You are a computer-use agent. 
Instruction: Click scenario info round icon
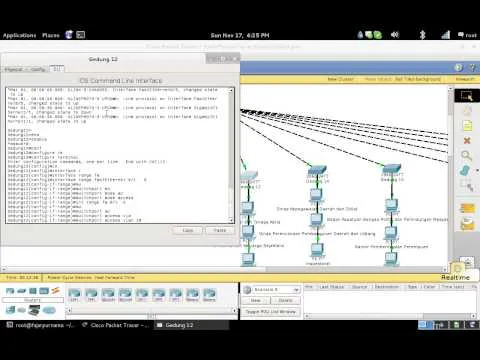coord(247,290)
